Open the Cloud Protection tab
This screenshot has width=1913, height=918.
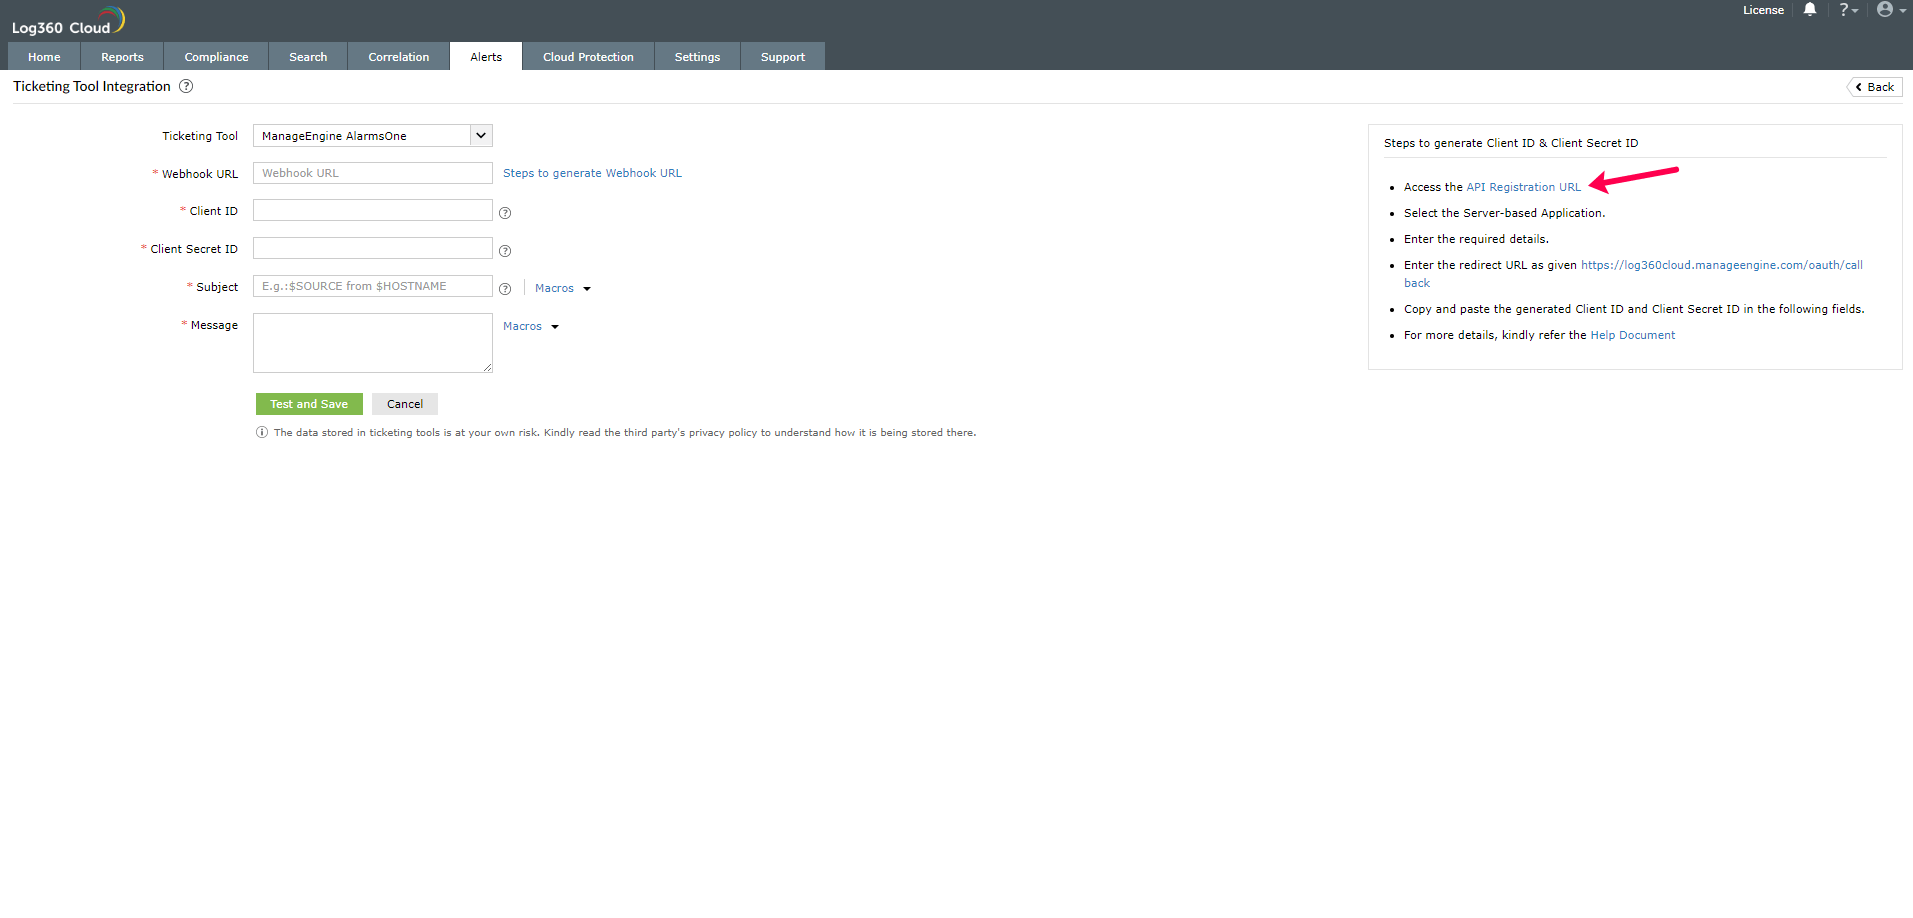tap(588, 57)
